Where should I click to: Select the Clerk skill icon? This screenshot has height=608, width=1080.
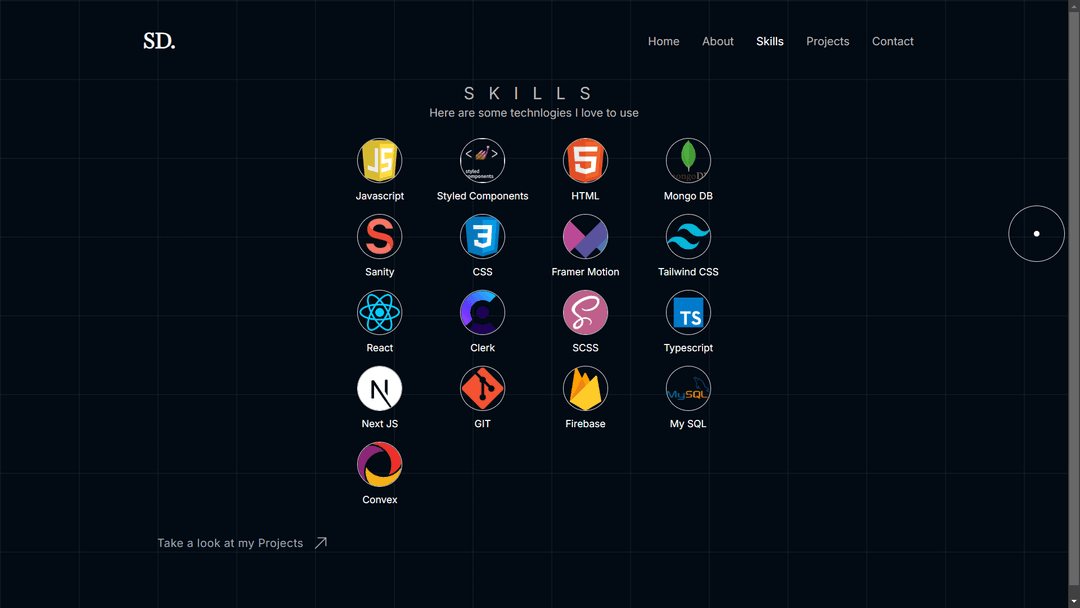point(482,312)
